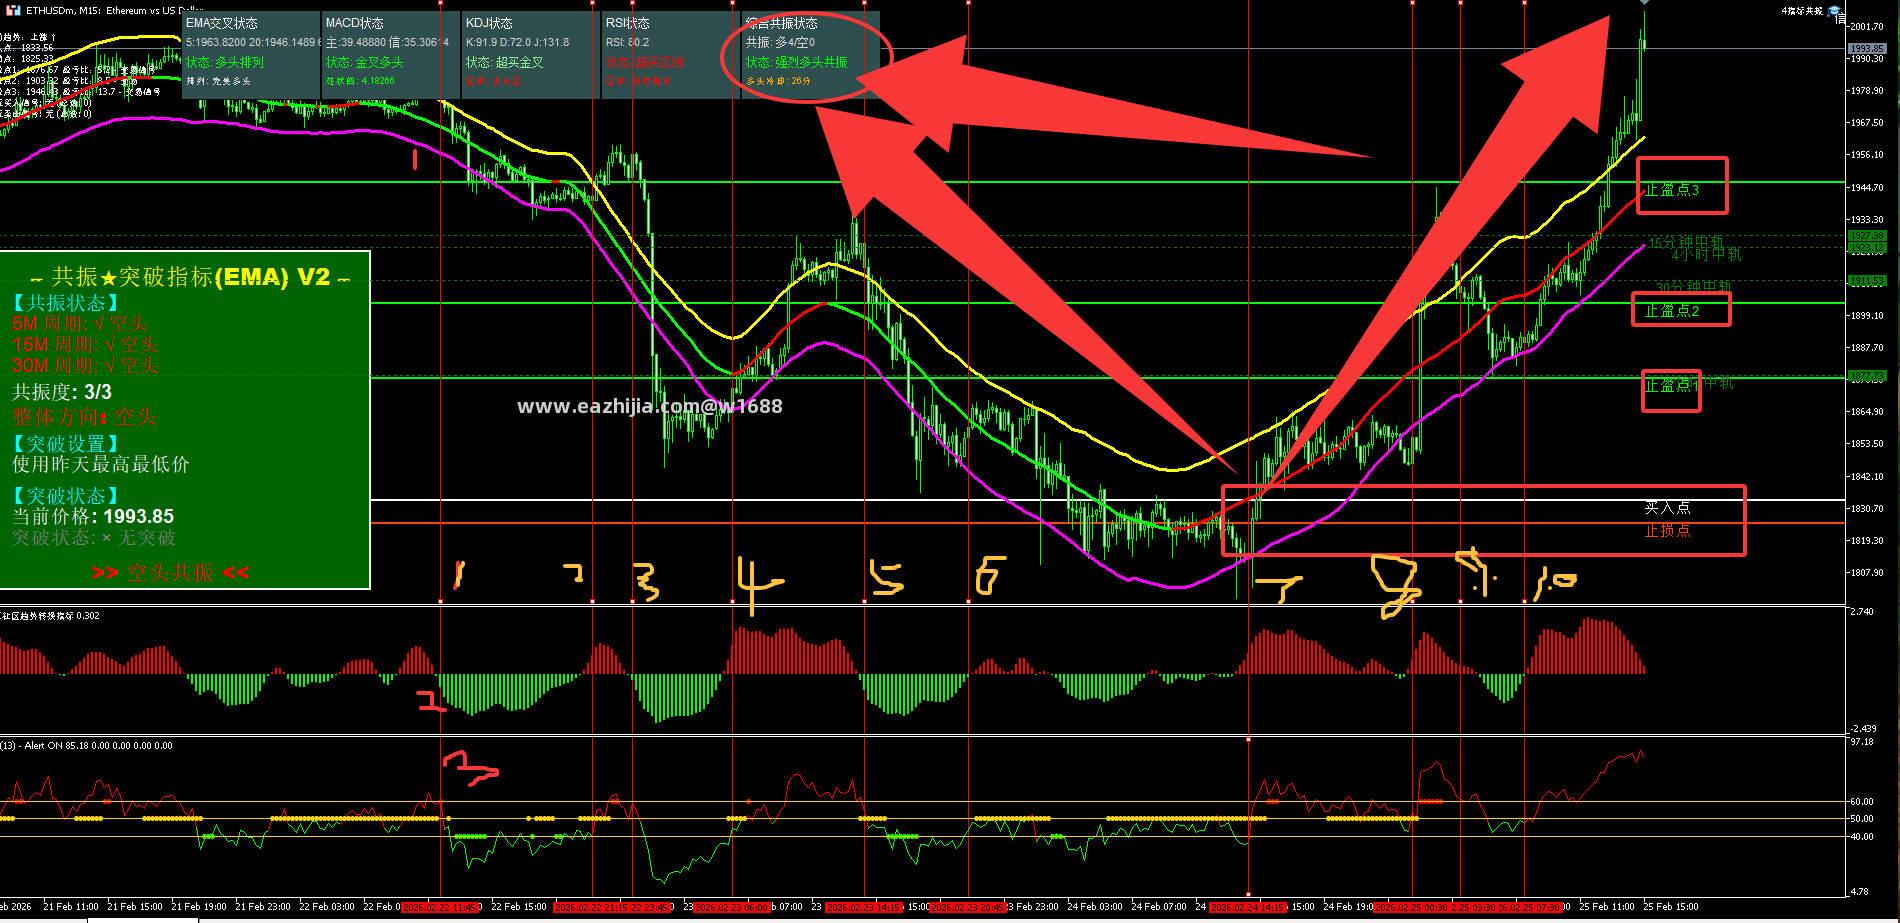
Task: Click '状态: 强烈多头共振' status text
Action: (x=797, y=62)
